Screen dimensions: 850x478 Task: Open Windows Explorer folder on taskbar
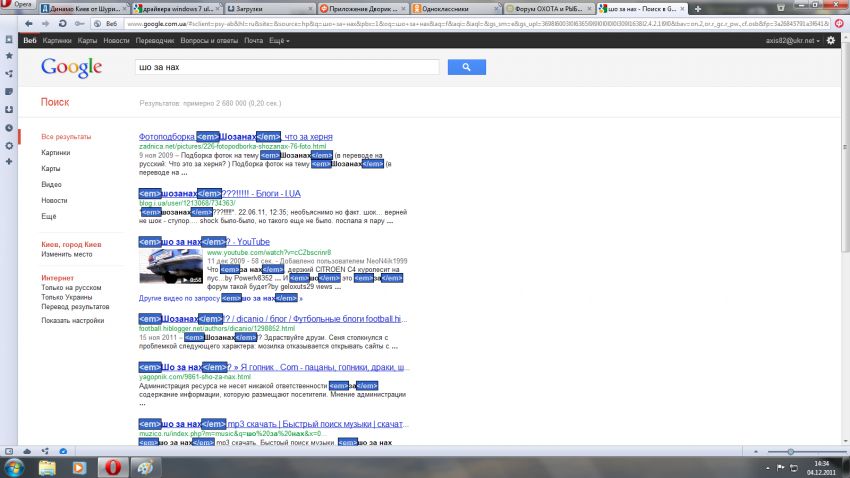(x=47, y=467)
